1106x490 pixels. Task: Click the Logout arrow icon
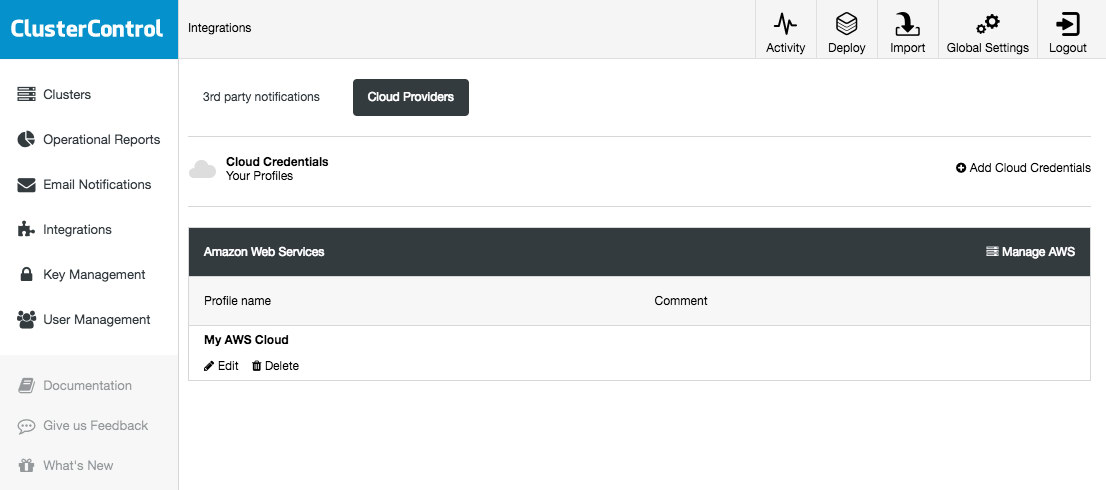1068,24
